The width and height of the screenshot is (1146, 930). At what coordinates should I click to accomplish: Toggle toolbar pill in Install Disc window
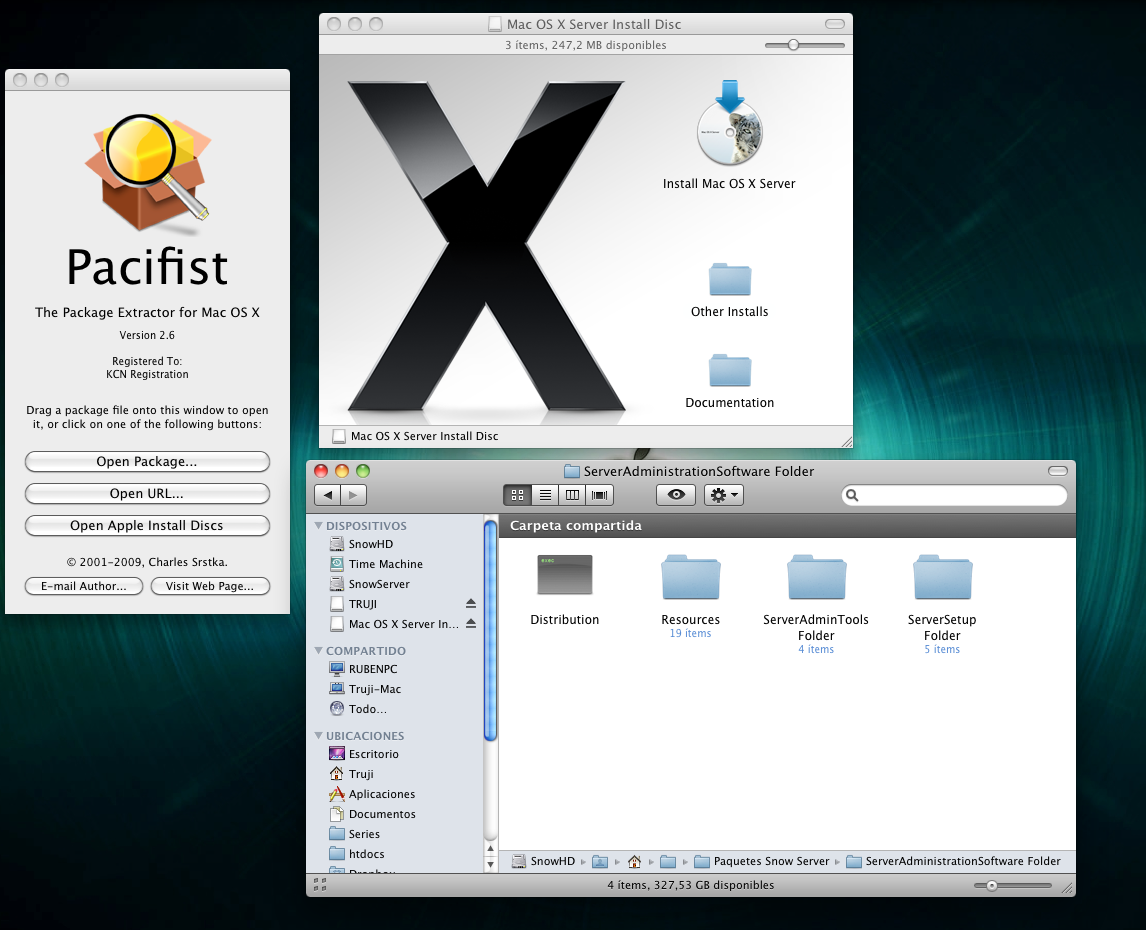835,24
